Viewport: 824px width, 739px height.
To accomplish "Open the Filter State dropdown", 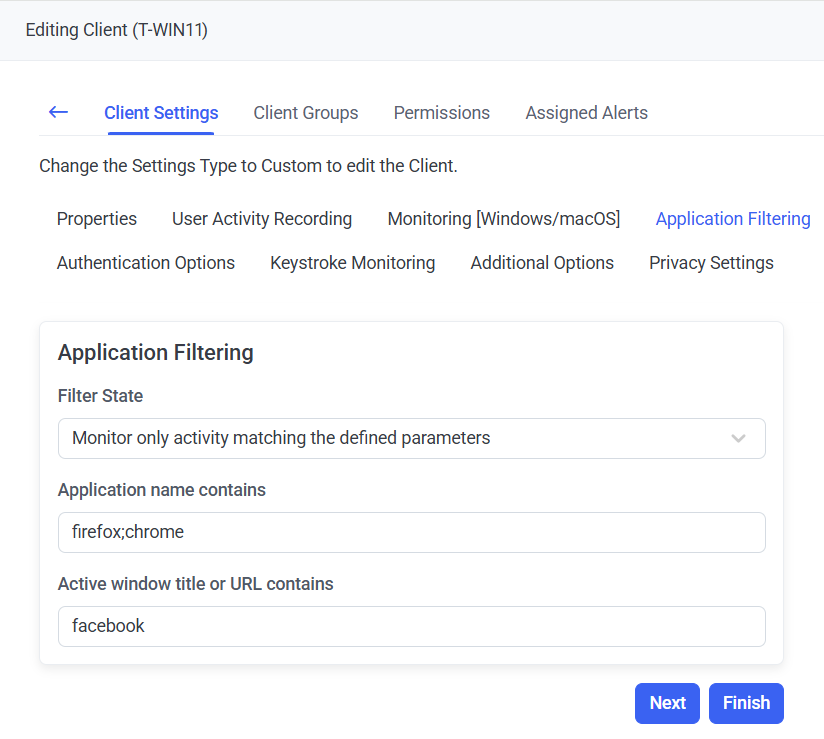I will [400, 438].
